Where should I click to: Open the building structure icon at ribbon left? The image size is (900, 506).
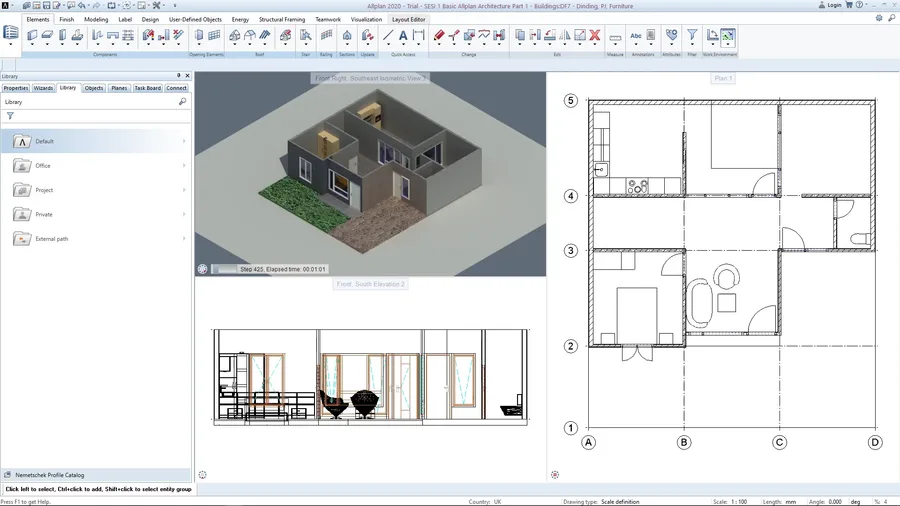click(10, 33)
